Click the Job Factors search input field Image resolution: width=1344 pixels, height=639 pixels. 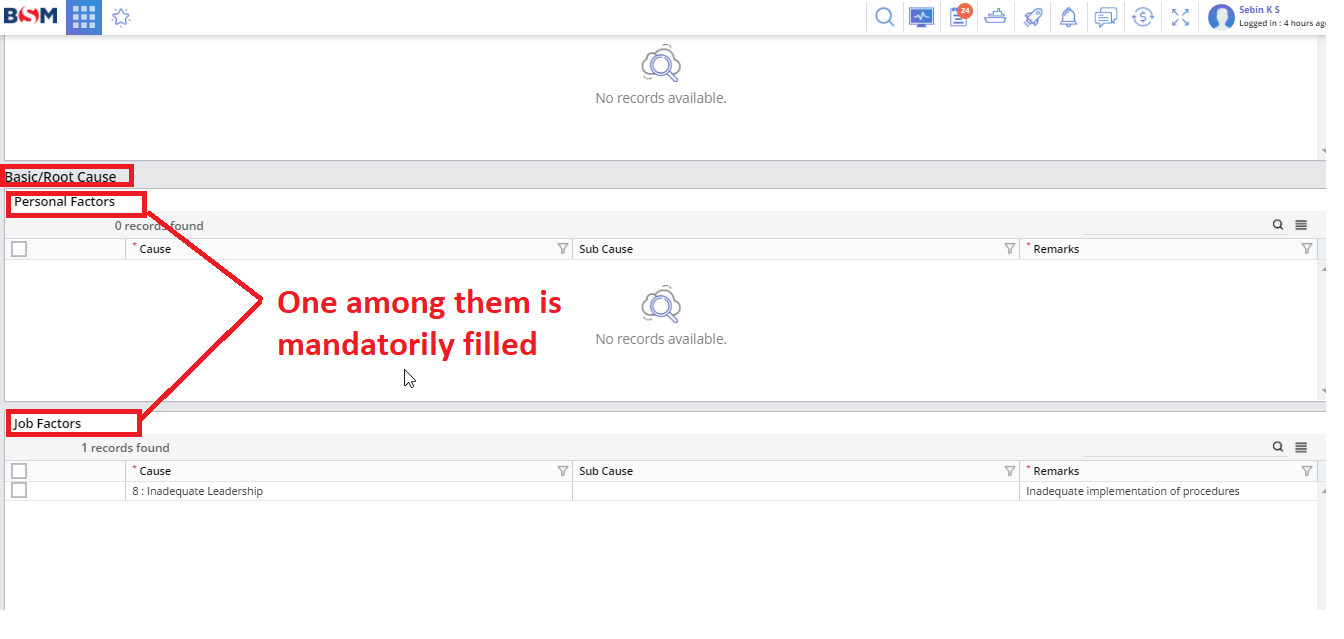tap(1175, 447)
